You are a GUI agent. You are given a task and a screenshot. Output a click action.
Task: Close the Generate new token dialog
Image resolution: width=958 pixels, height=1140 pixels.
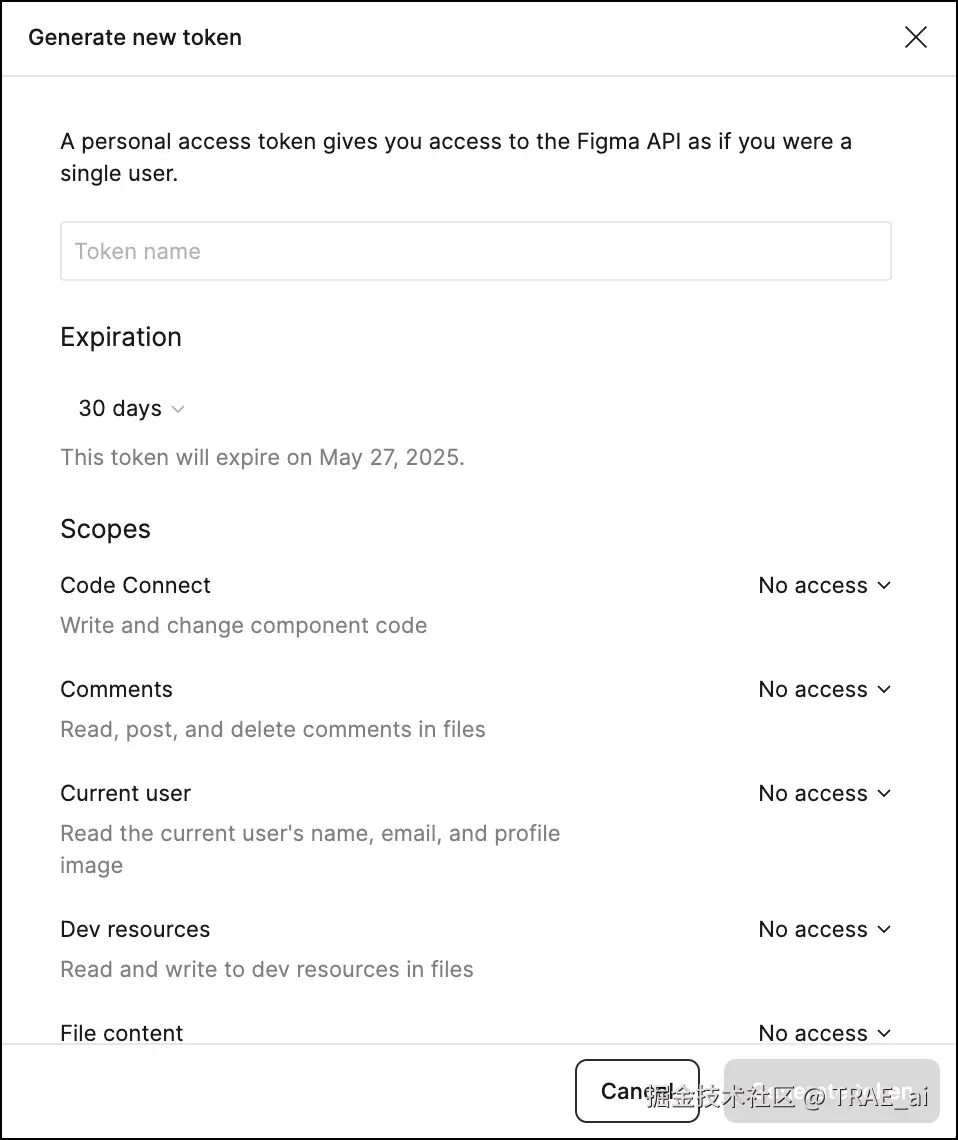point(915,38)
